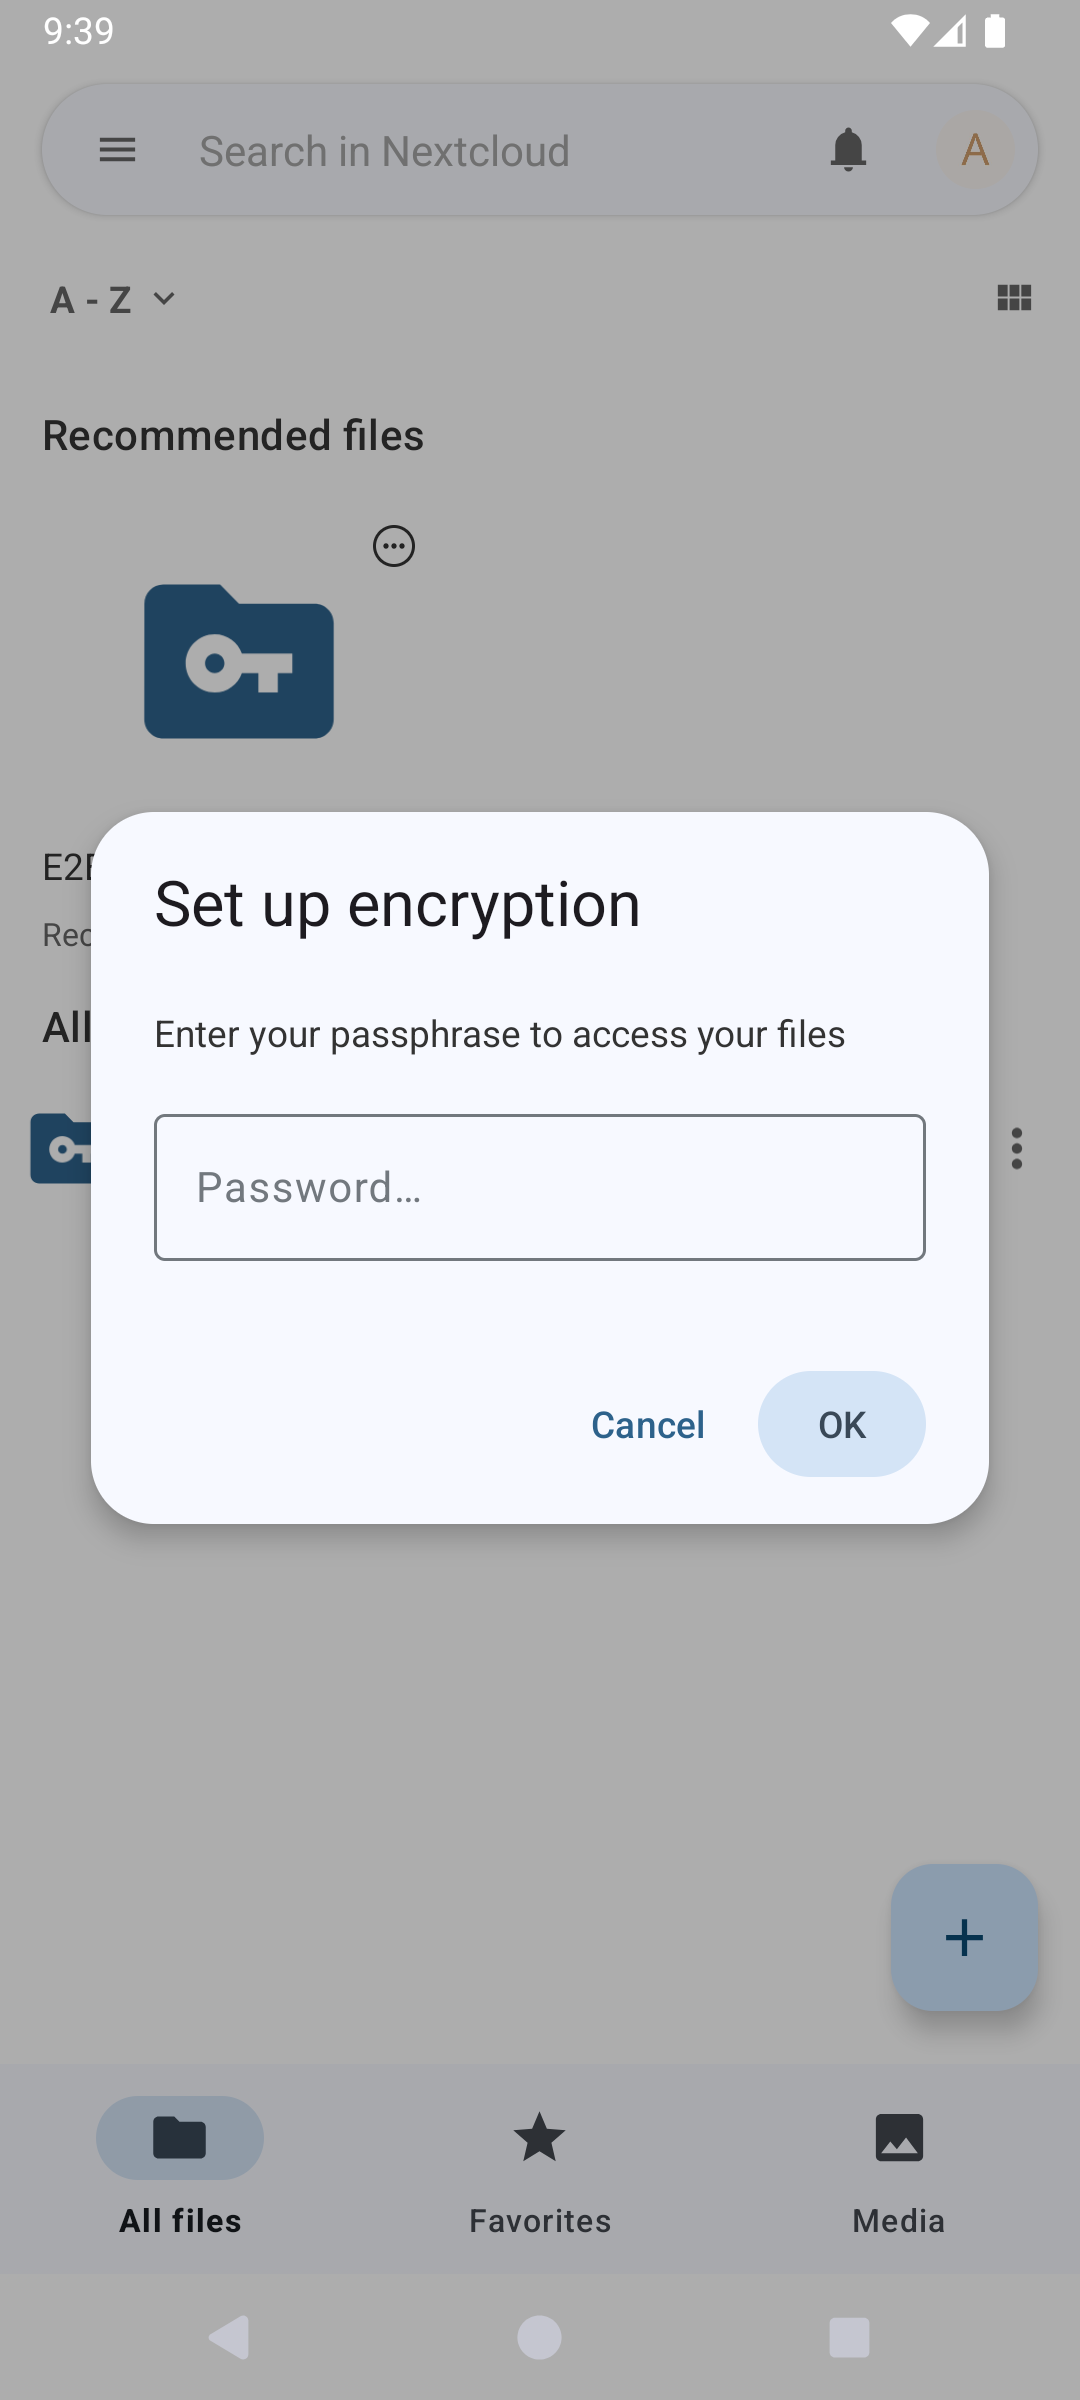Tap encrypted folder icon in file list

point(60,1149)
